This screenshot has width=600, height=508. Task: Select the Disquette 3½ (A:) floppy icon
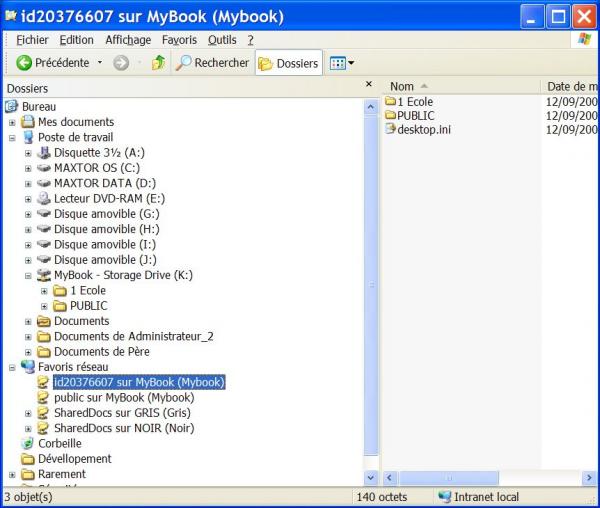tap(44, 153)
